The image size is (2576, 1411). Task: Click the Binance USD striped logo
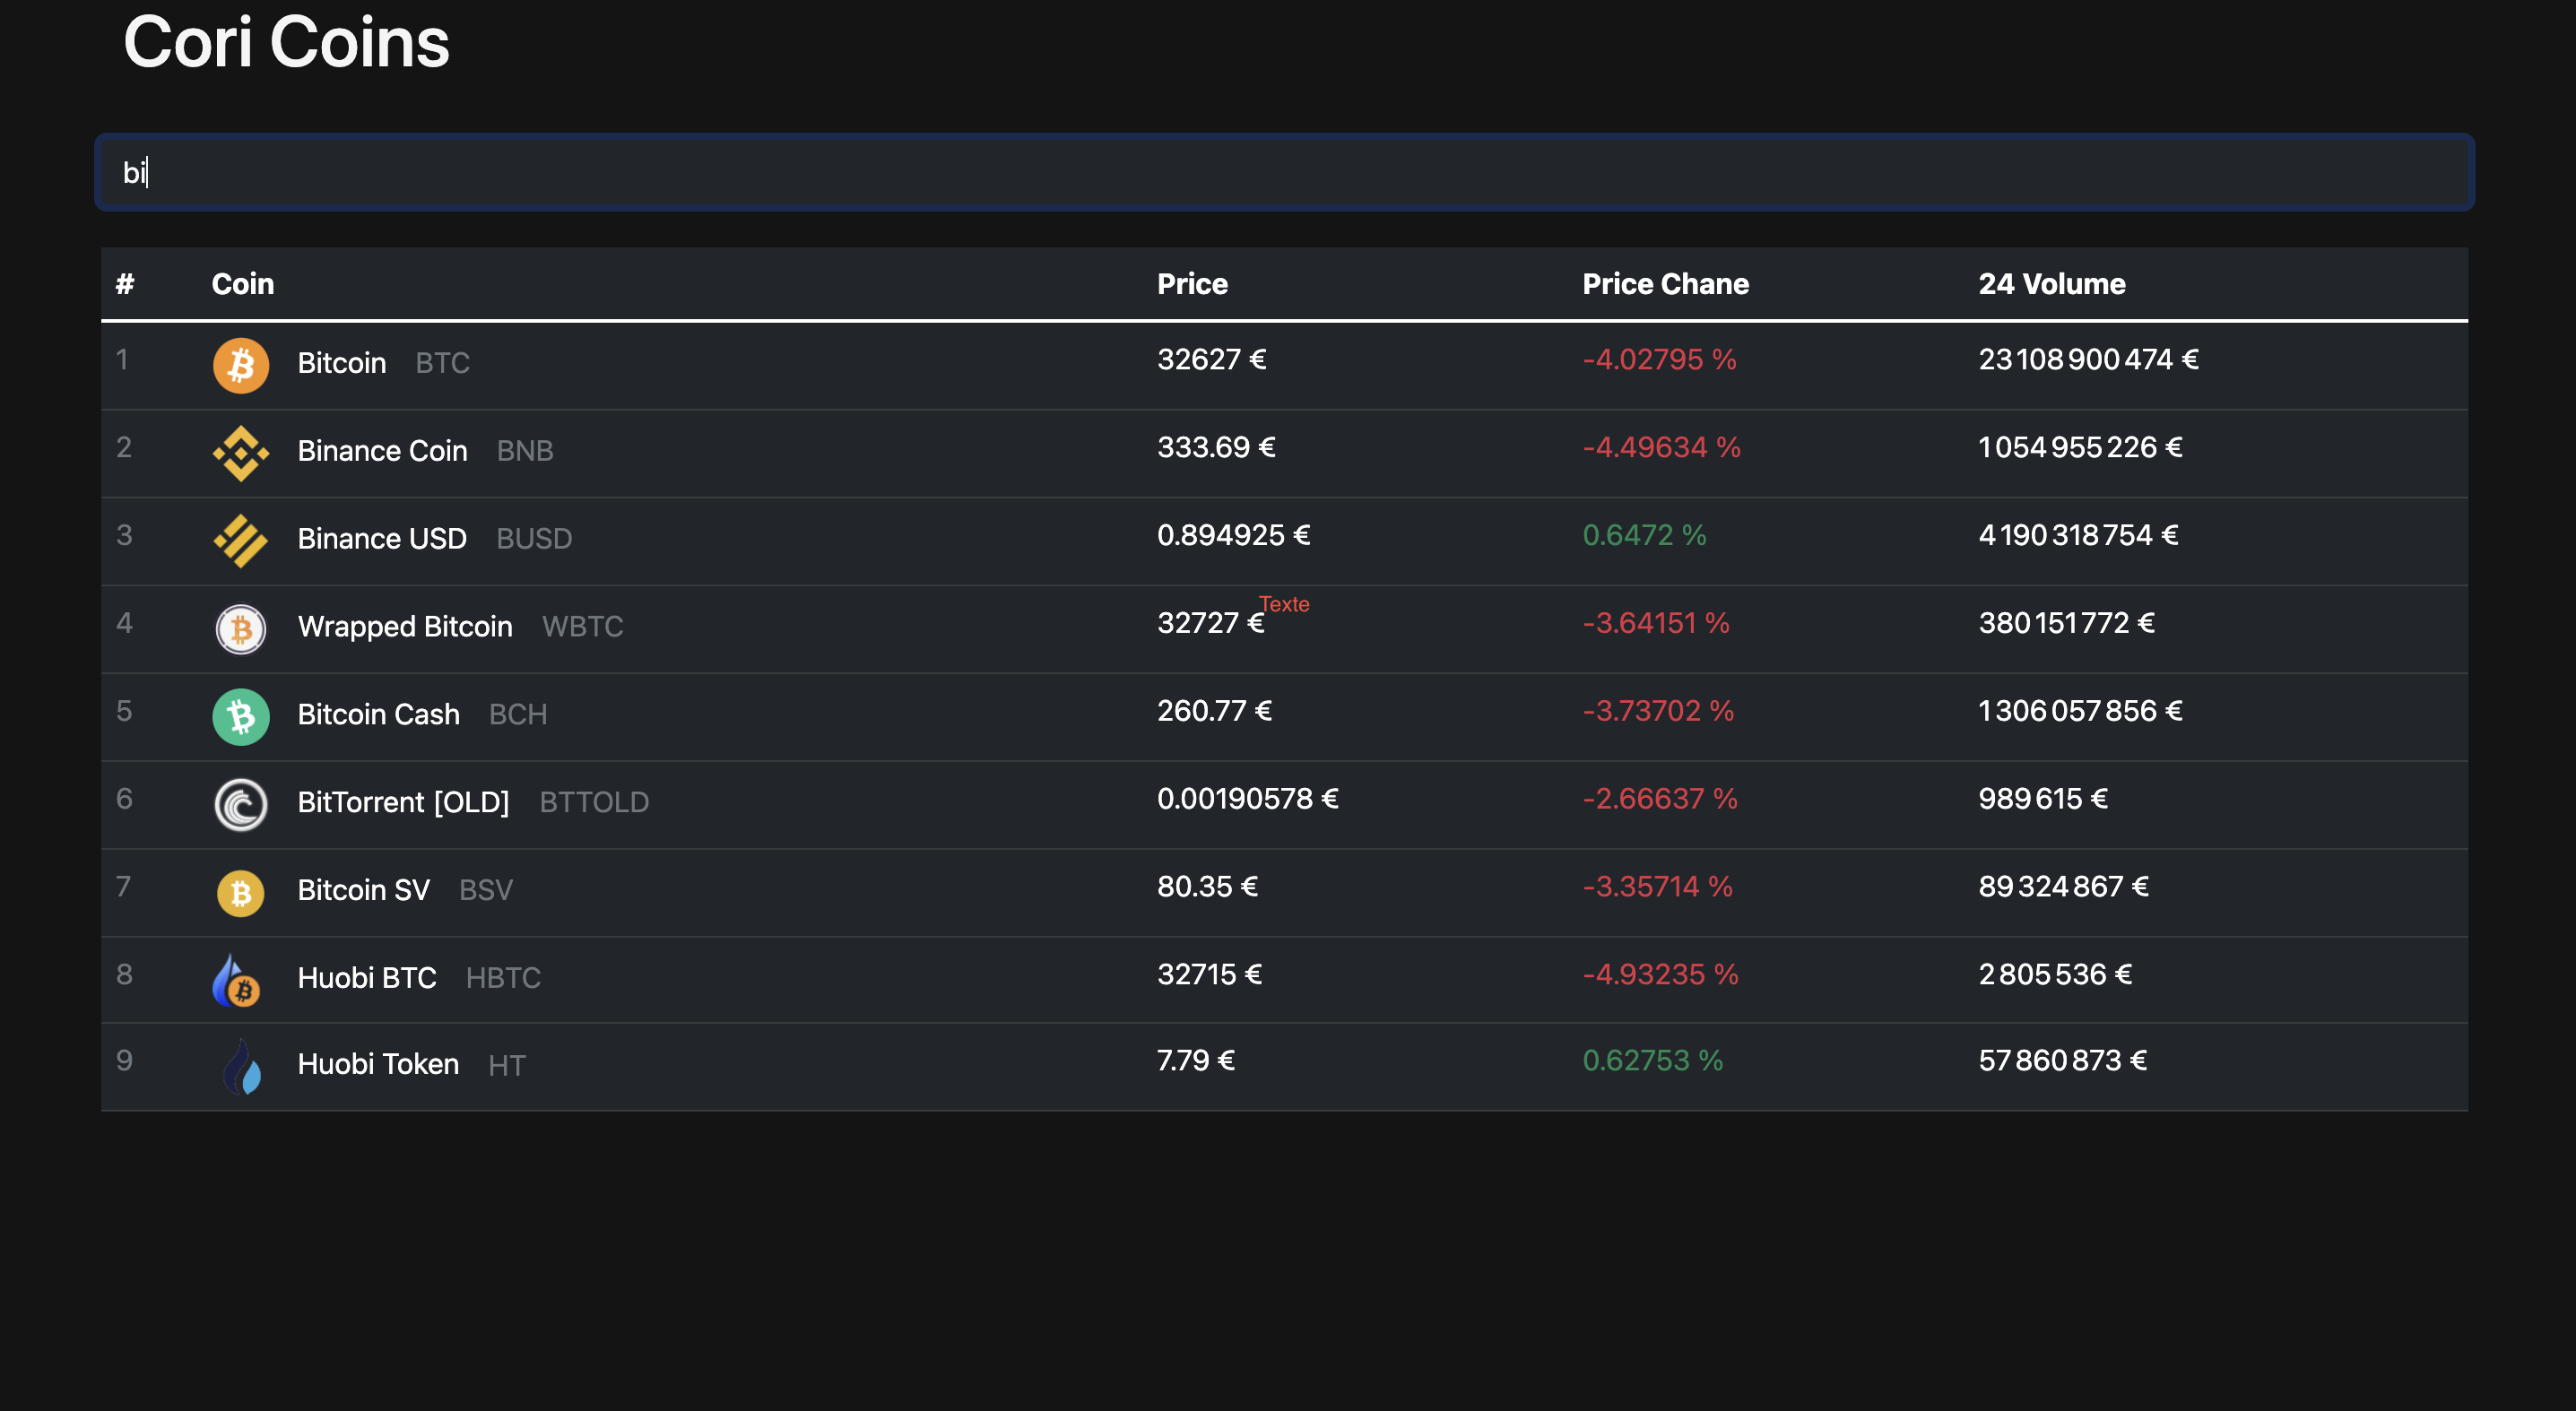point(241,541)
